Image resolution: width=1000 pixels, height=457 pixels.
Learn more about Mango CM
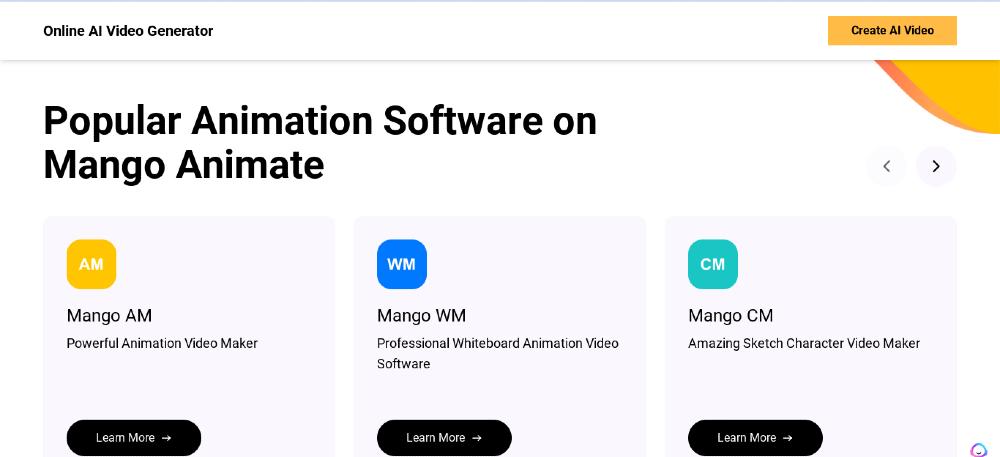755,438
